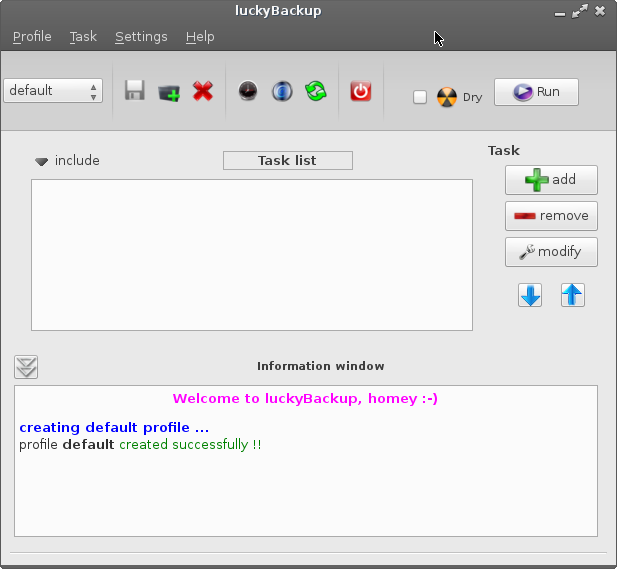Open the Help menu
The width and height of the screenshot is (617, 569).
tap(200, 37)
